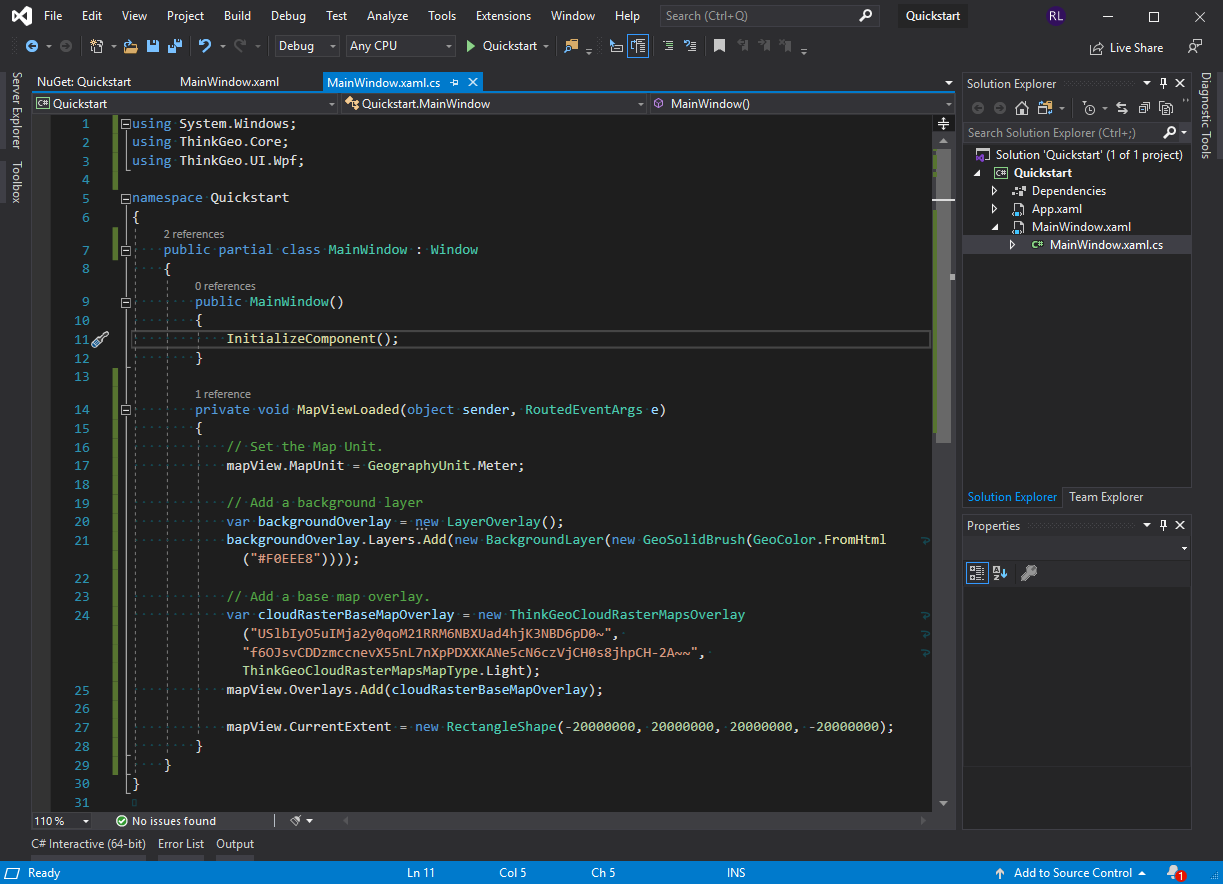
Task: Click the split editor icon above the scrollbar
Action: point(942,123)
